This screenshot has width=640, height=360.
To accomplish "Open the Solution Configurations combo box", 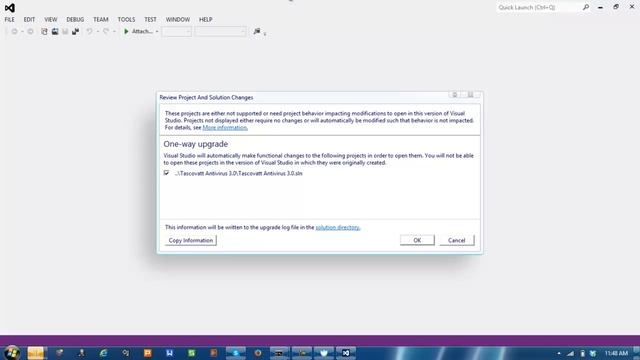I will pos(176,31).
